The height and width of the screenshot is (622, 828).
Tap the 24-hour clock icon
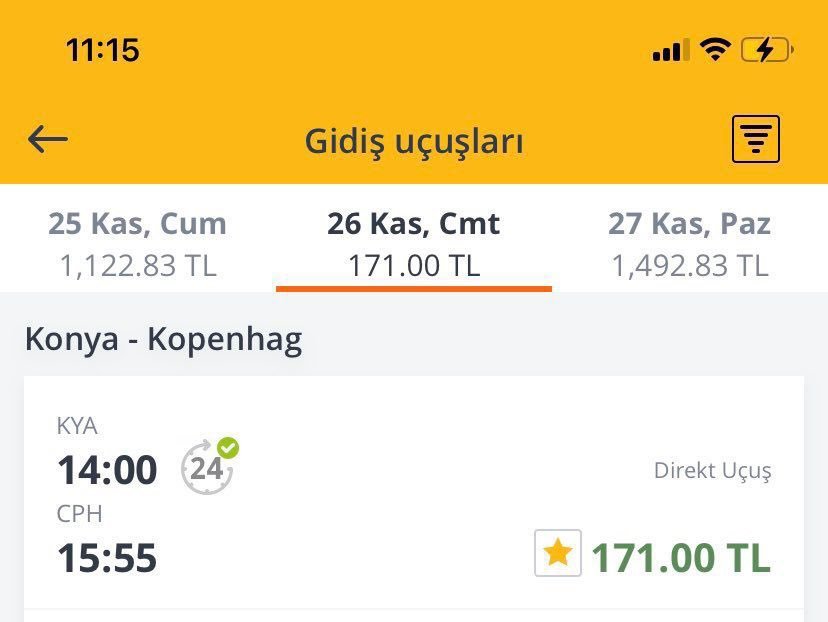pyautogui.click(x=206, y=469)
